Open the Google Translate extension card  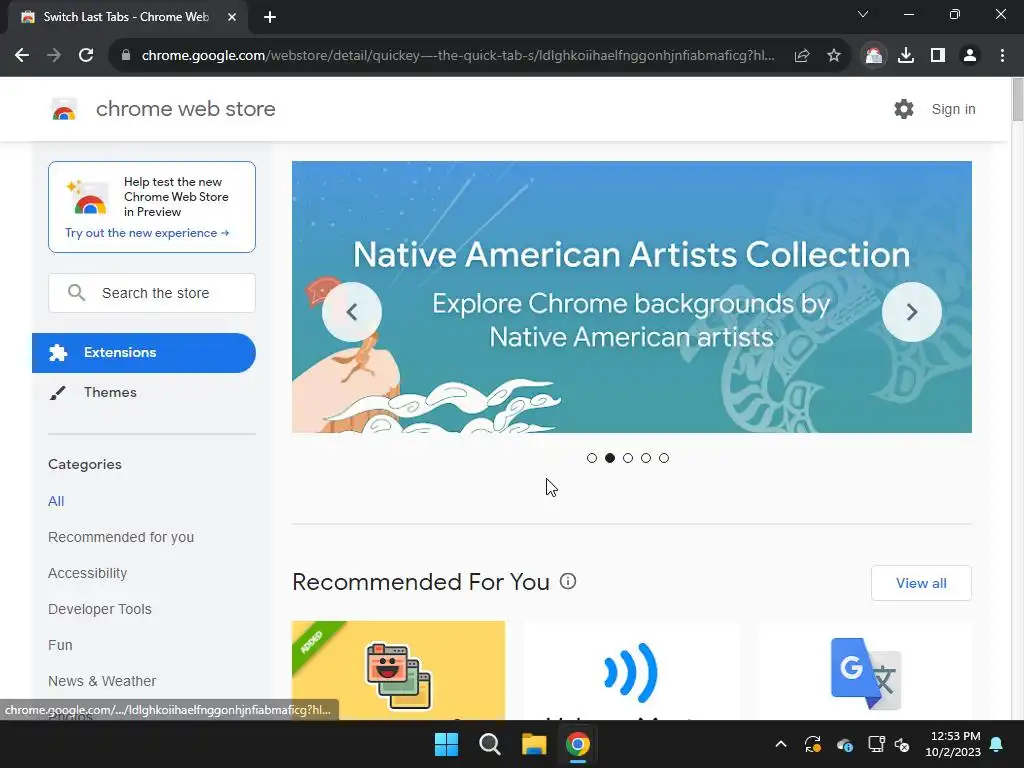point(865,671)
